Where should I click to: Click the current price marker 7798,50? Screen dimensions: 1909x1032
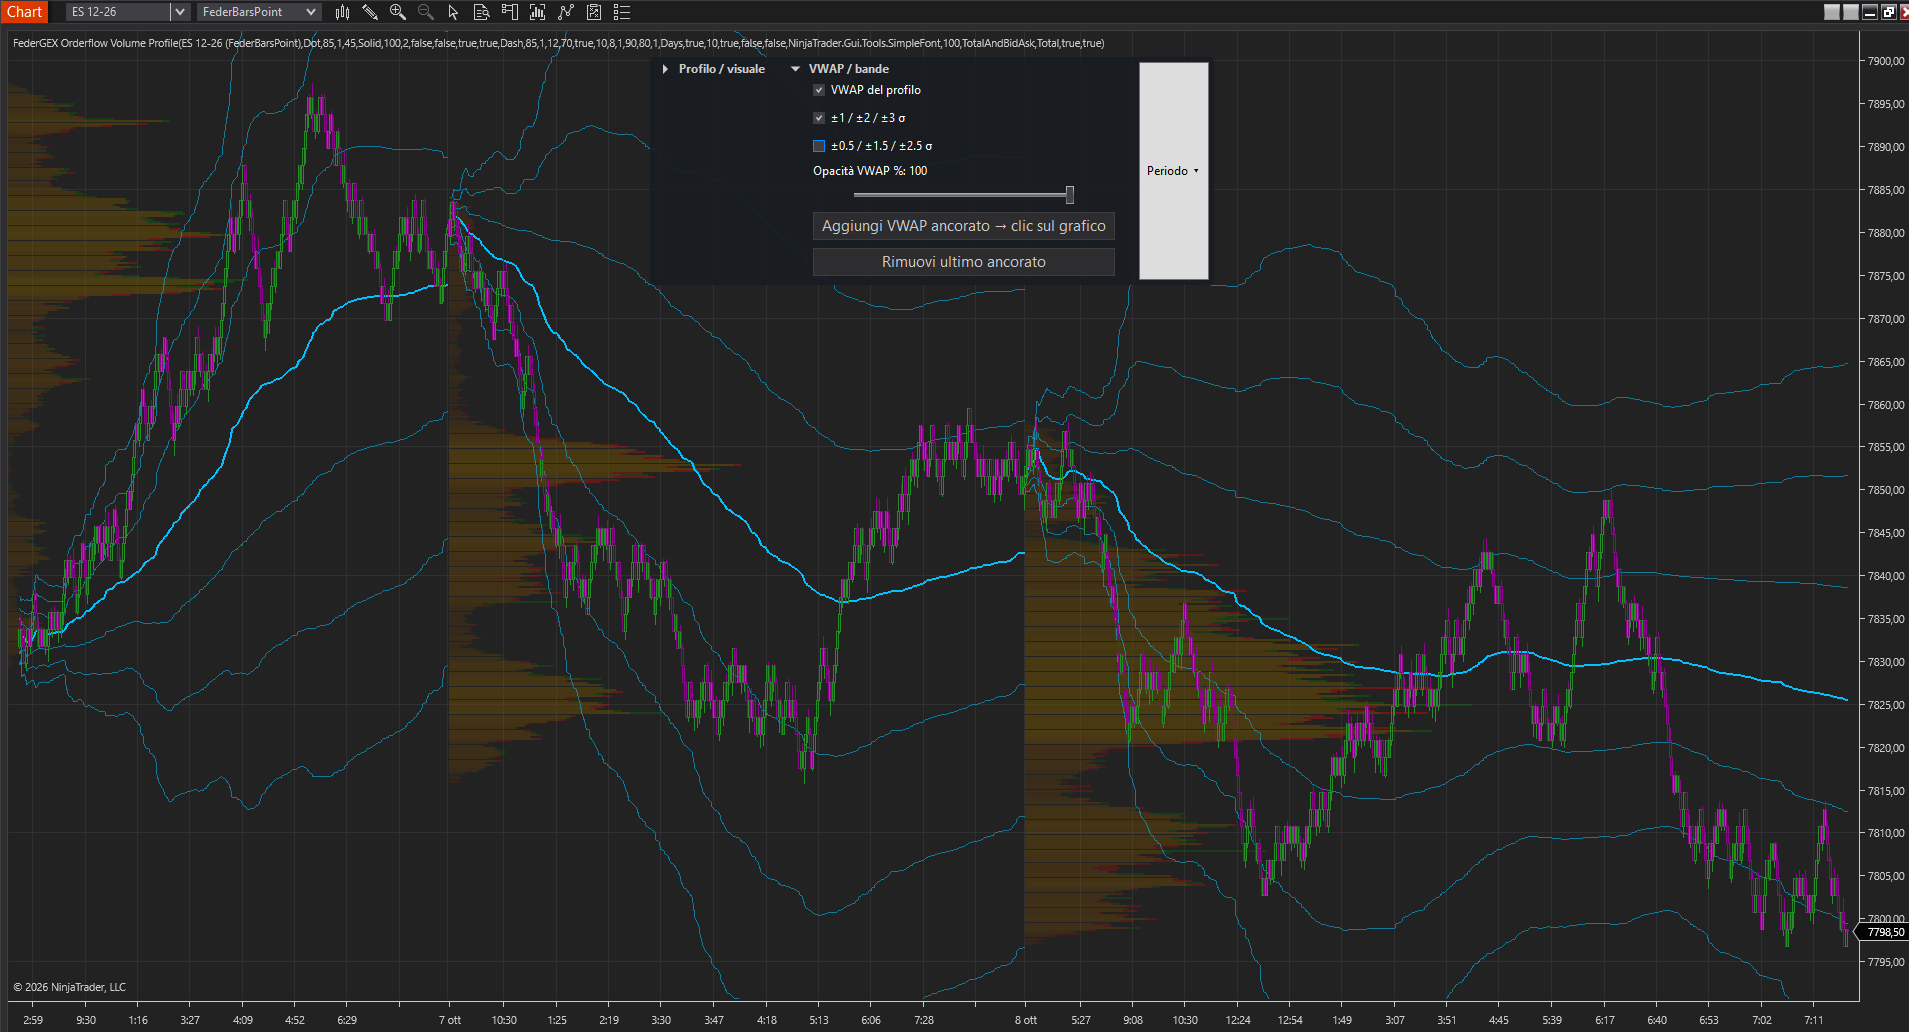(1884, 932)
